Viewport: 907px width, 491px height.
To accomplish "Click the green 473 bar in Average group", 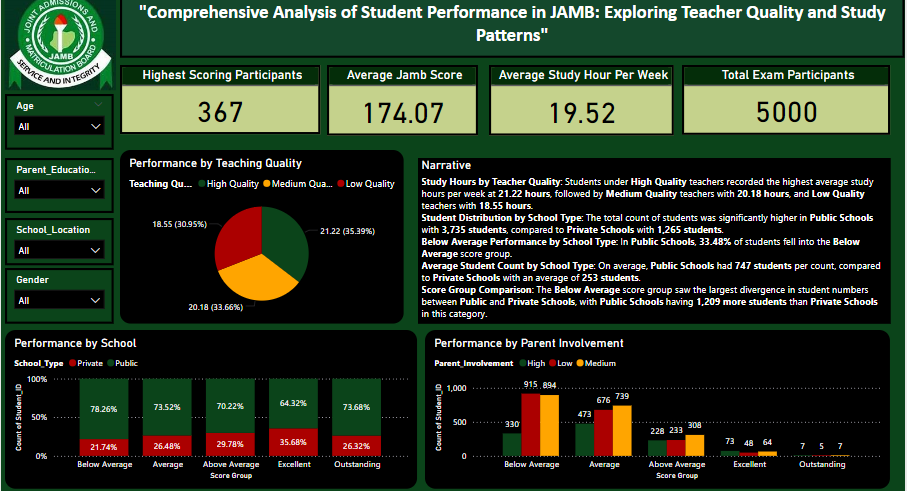I will pyautogui.click(x=584, y=440).
